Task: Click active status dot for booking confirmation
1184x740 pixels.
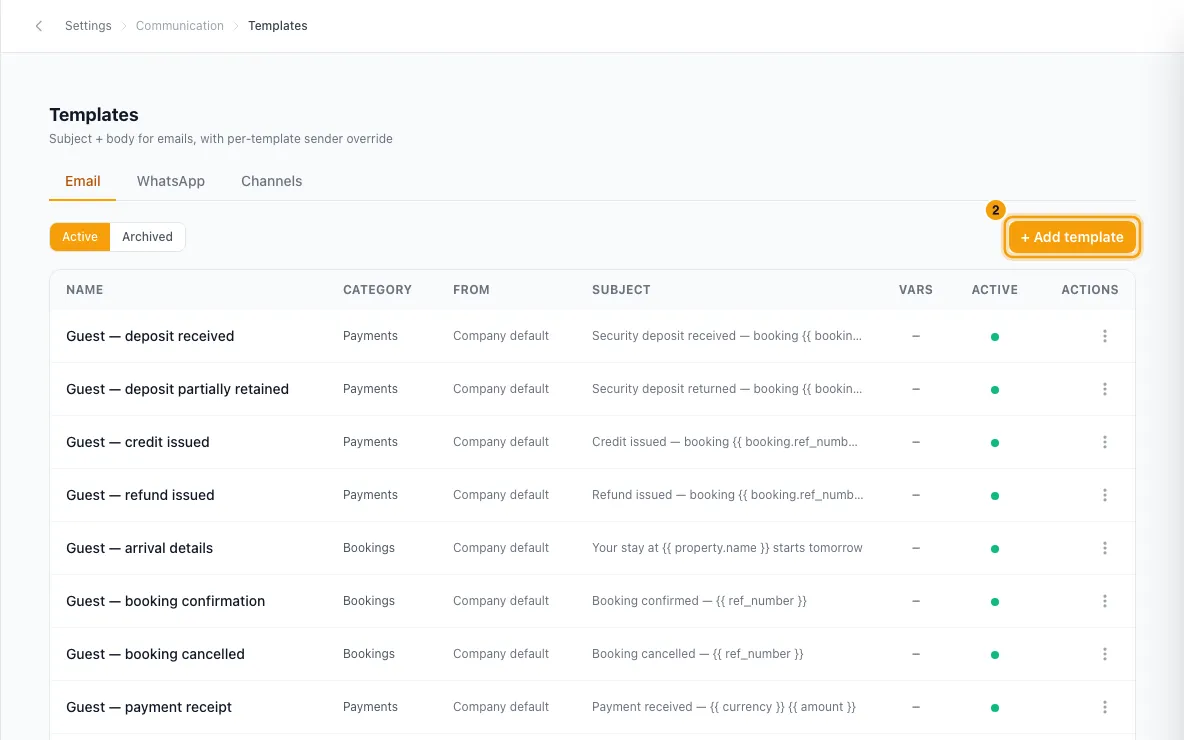Action: (994, 602)
